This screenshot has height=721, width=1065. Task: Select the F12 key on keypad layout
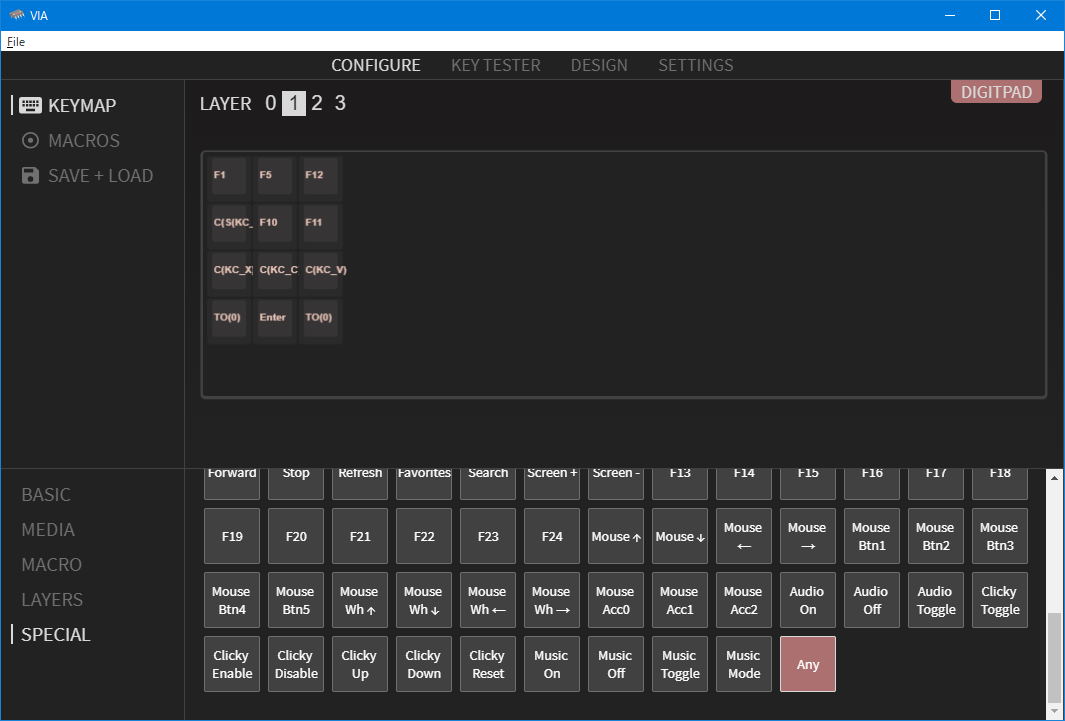pos(321,175)
